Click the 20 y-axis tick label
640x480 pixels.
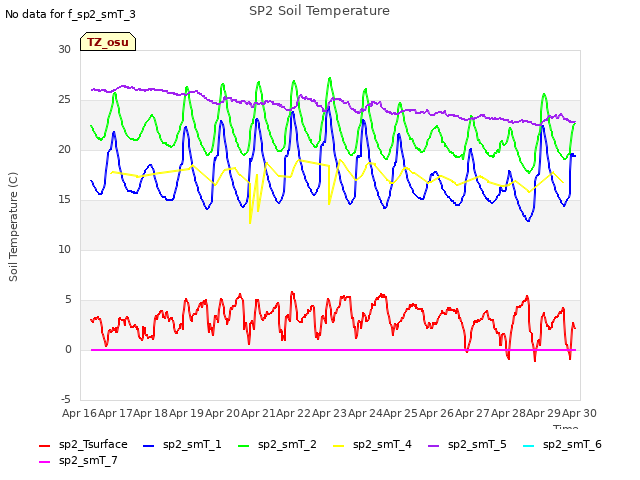click(x=64, y=149)
